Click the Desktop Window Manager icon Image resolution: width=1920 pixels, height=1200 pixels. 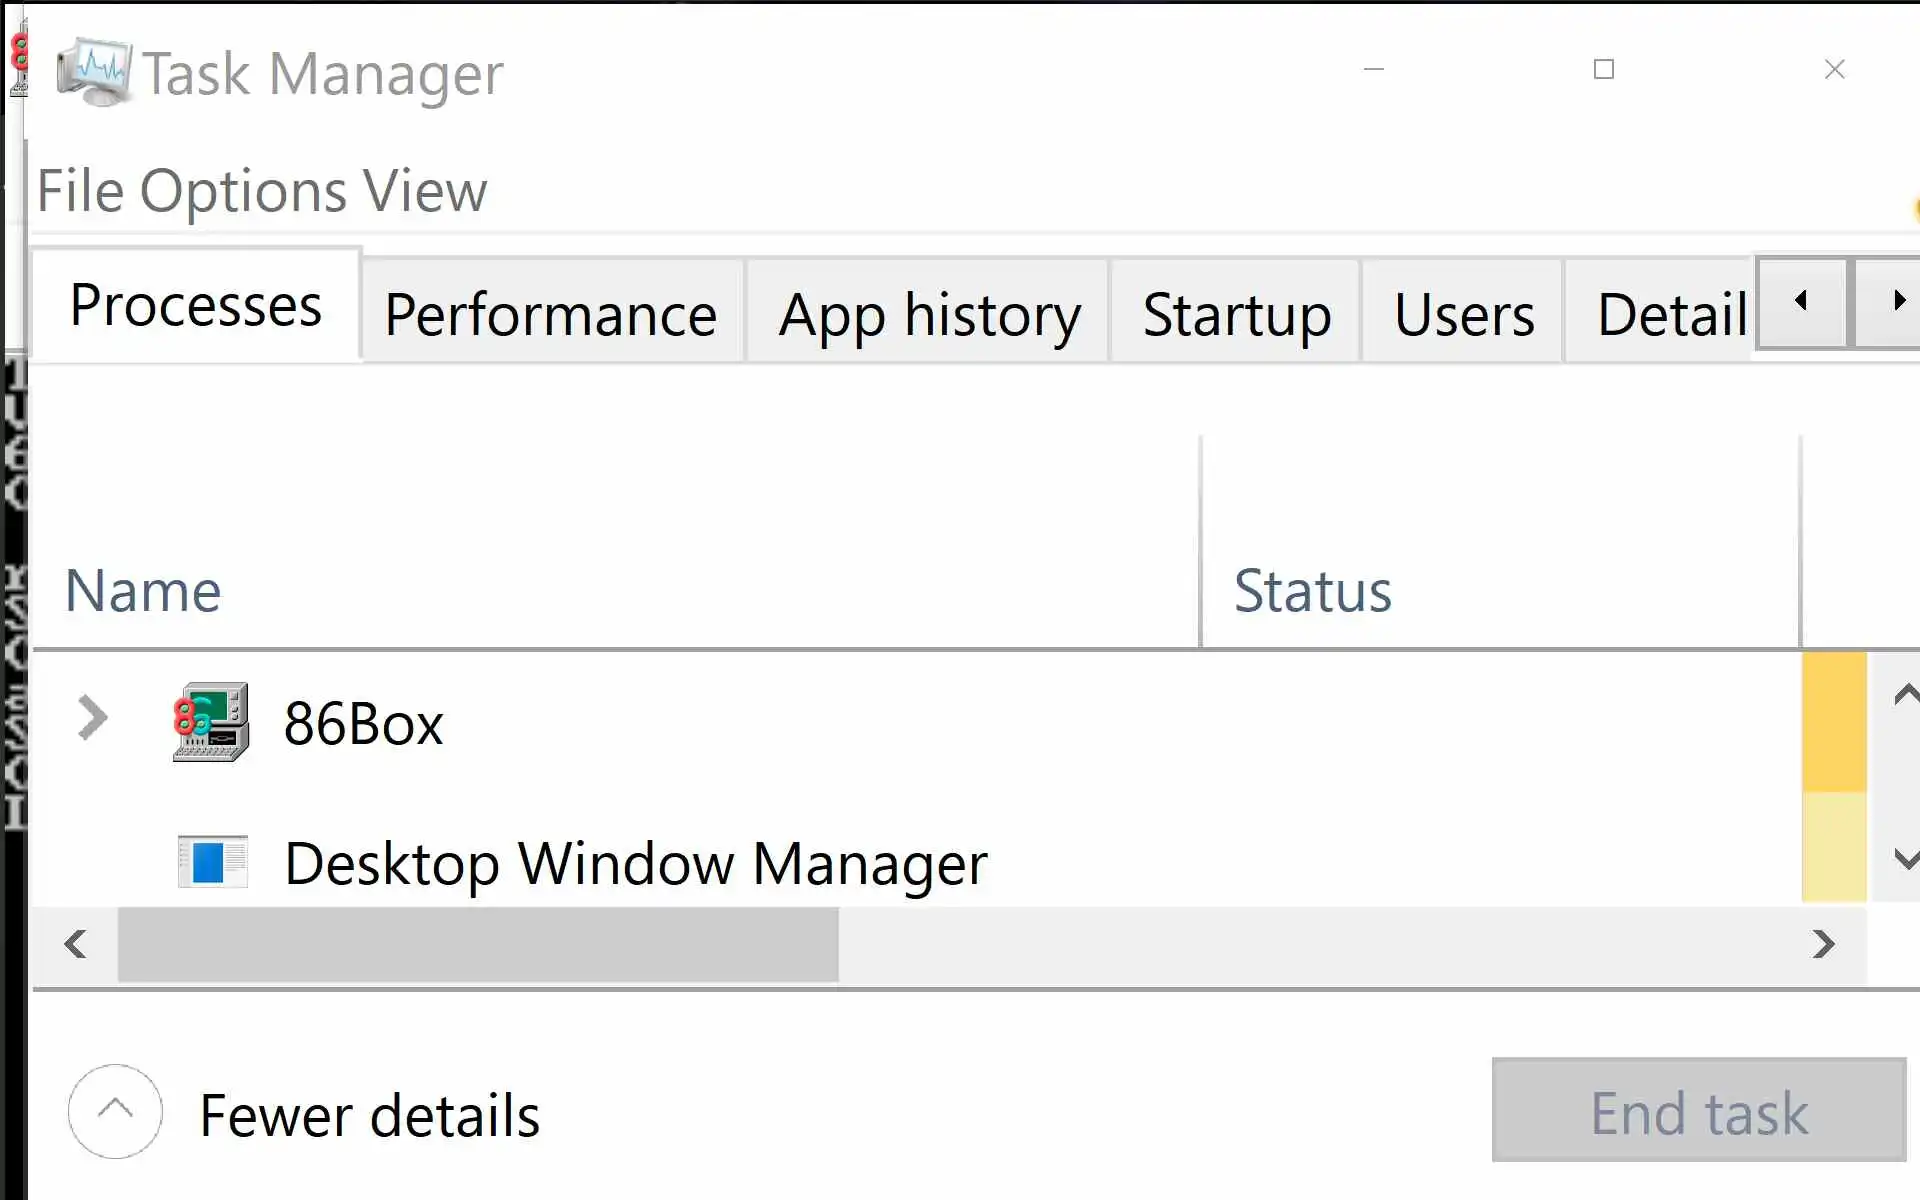click(x=212, y=862)
